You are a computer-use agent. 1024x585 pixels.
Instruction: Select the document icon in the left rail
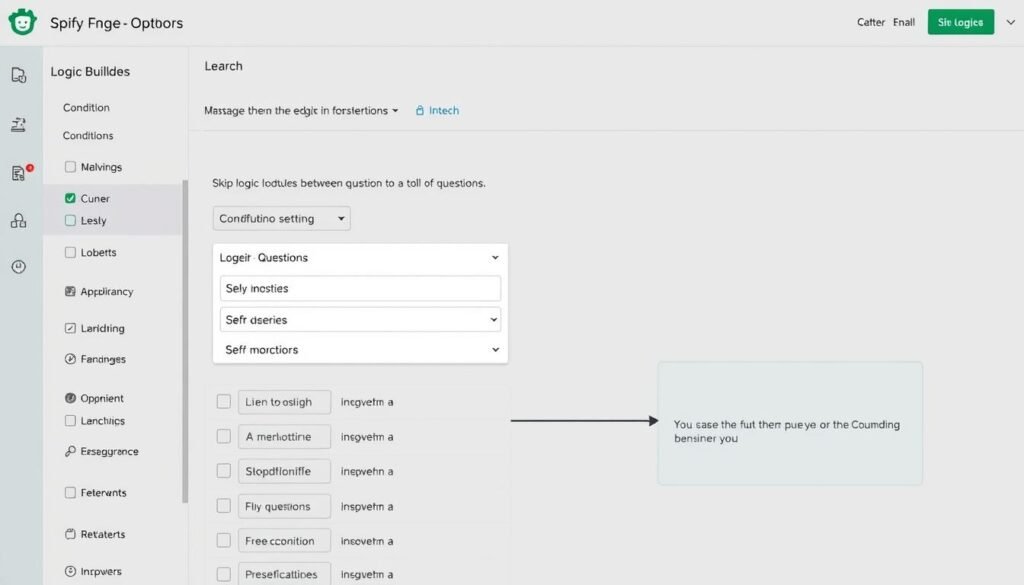[21, 74]
